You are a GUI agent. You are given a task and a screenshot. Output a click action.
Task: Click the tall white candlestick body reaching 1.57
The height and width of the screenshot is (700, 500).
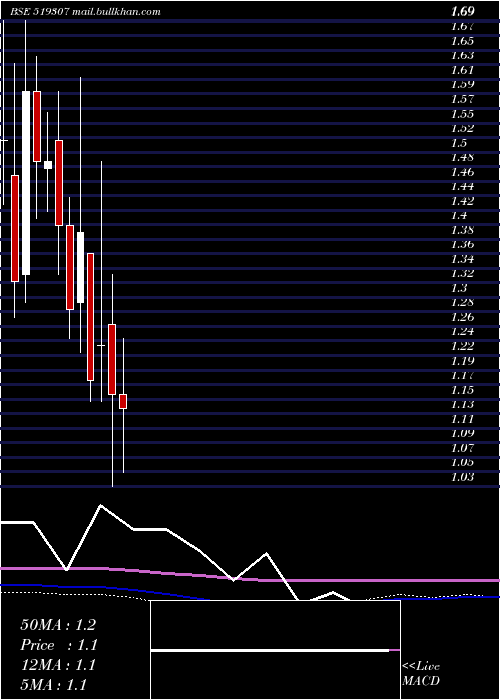pyautogui.click(x=26, y=183)
